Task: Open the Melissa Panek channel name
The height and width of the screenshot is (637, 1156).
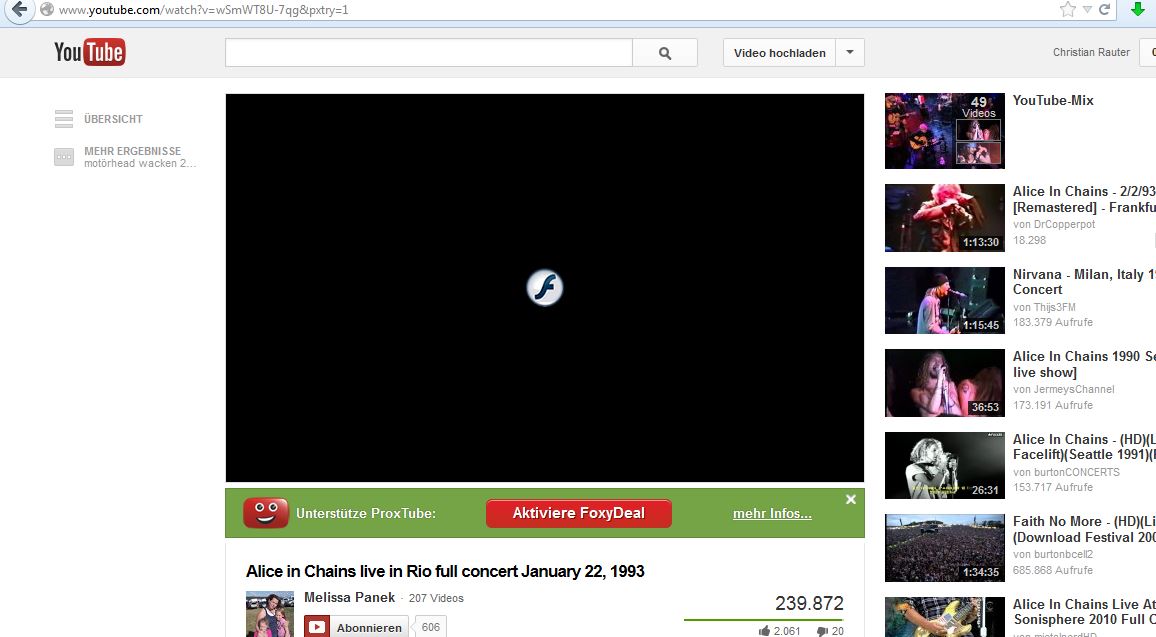Action: coord(349,597)
